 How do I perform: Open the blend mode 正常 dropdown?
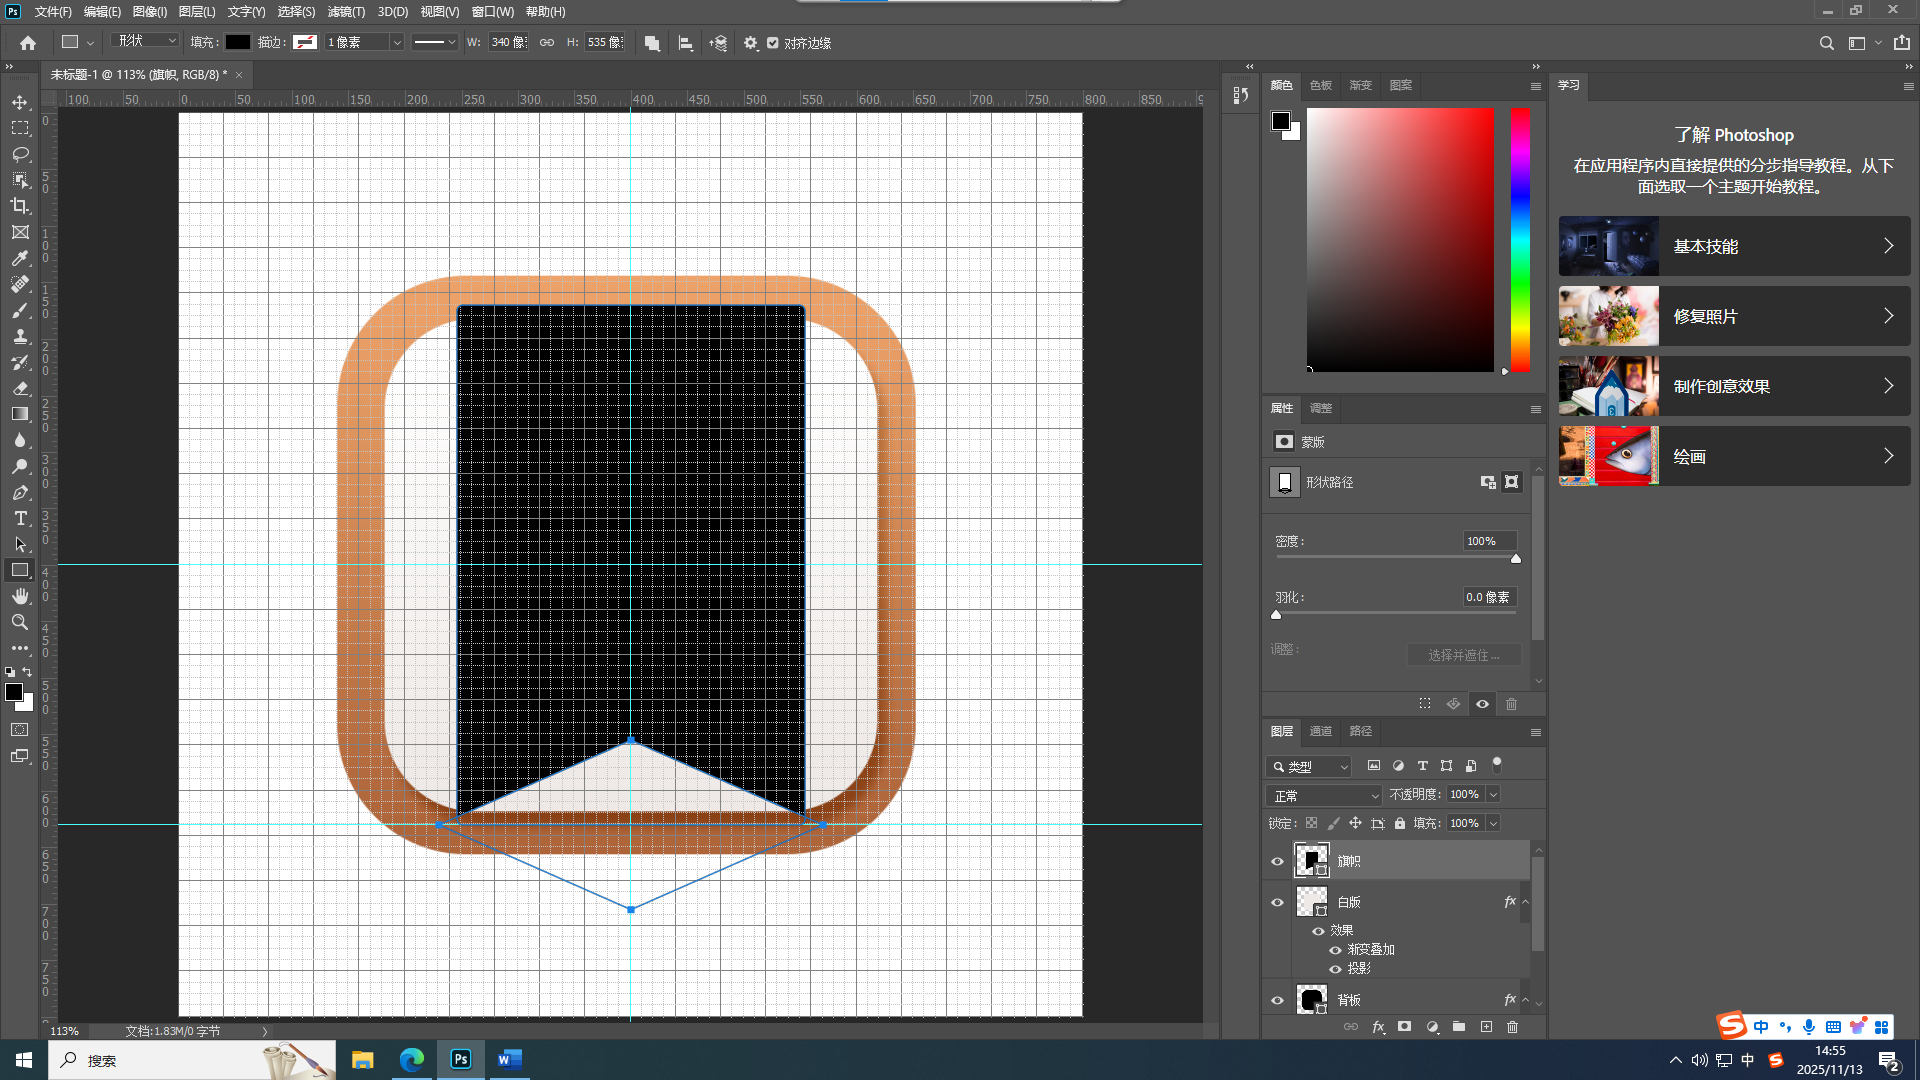pyautogui.click(x=1323, y=795)
